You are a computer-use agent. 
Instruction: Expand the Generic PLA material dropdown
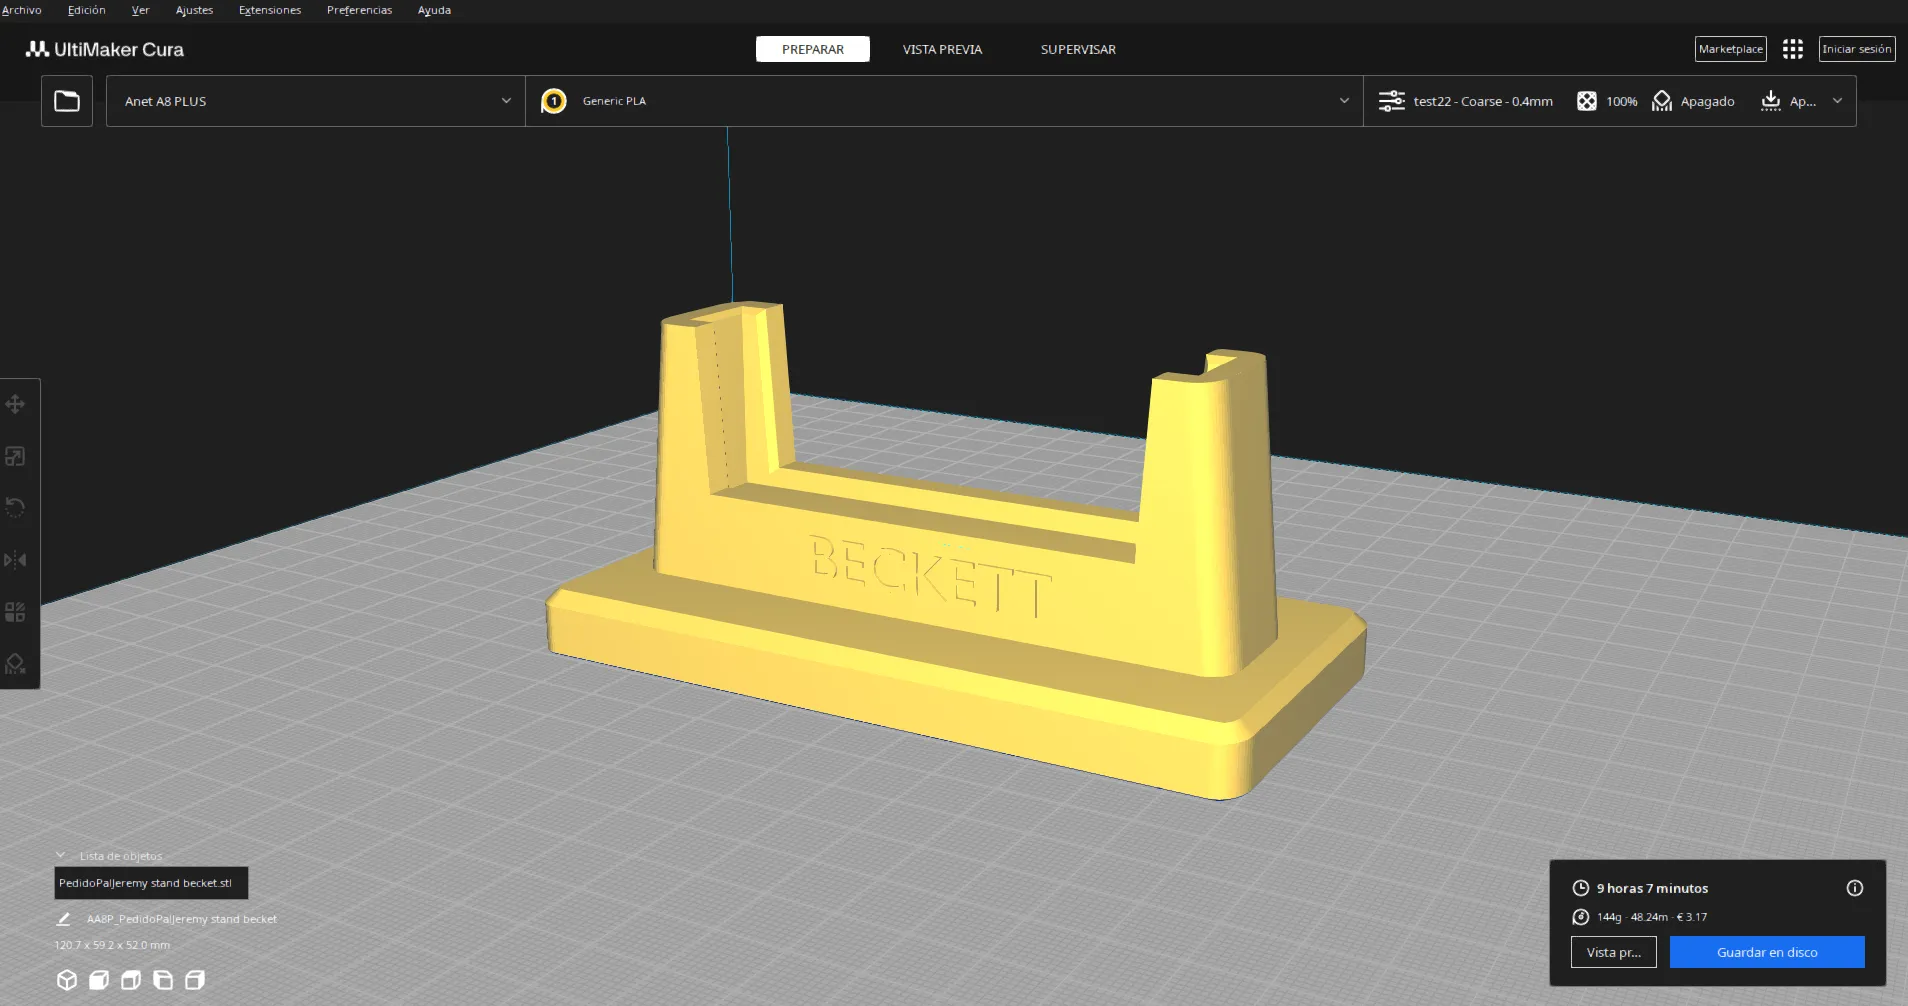click(1344, 101)
